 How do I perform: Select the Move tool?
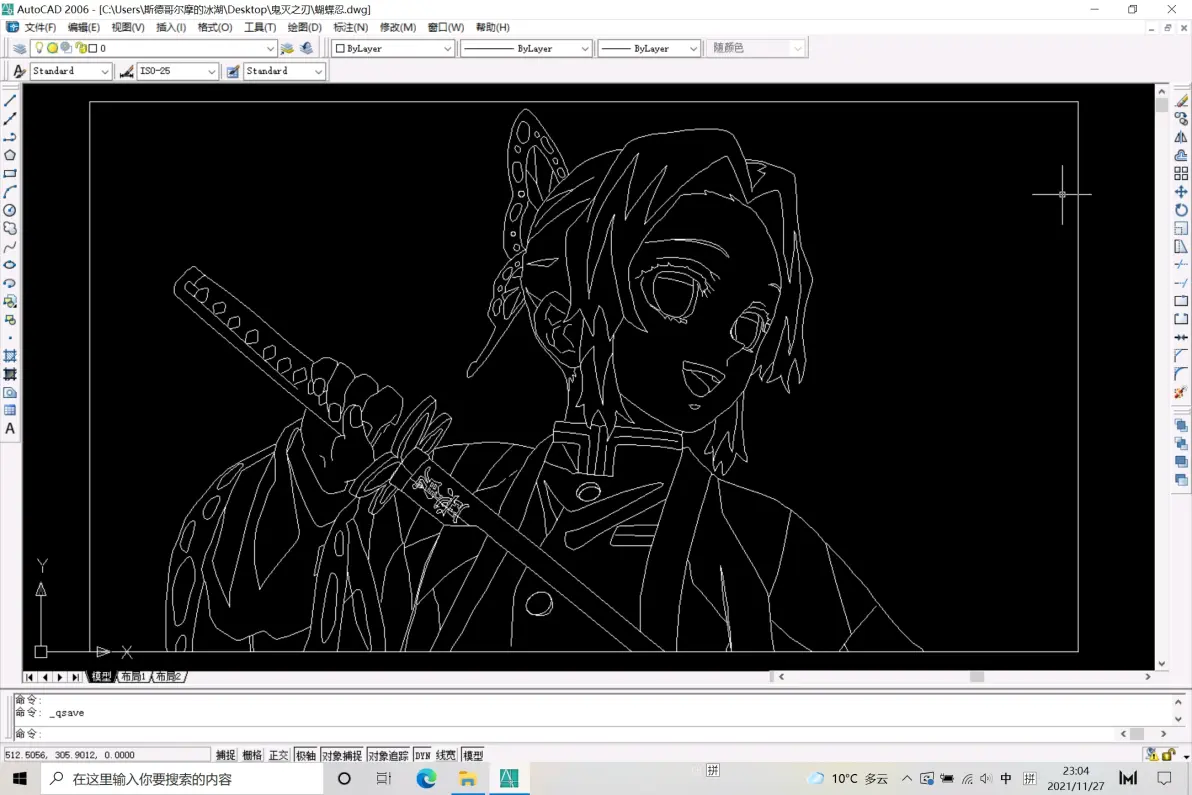(x=1181, y=192)
